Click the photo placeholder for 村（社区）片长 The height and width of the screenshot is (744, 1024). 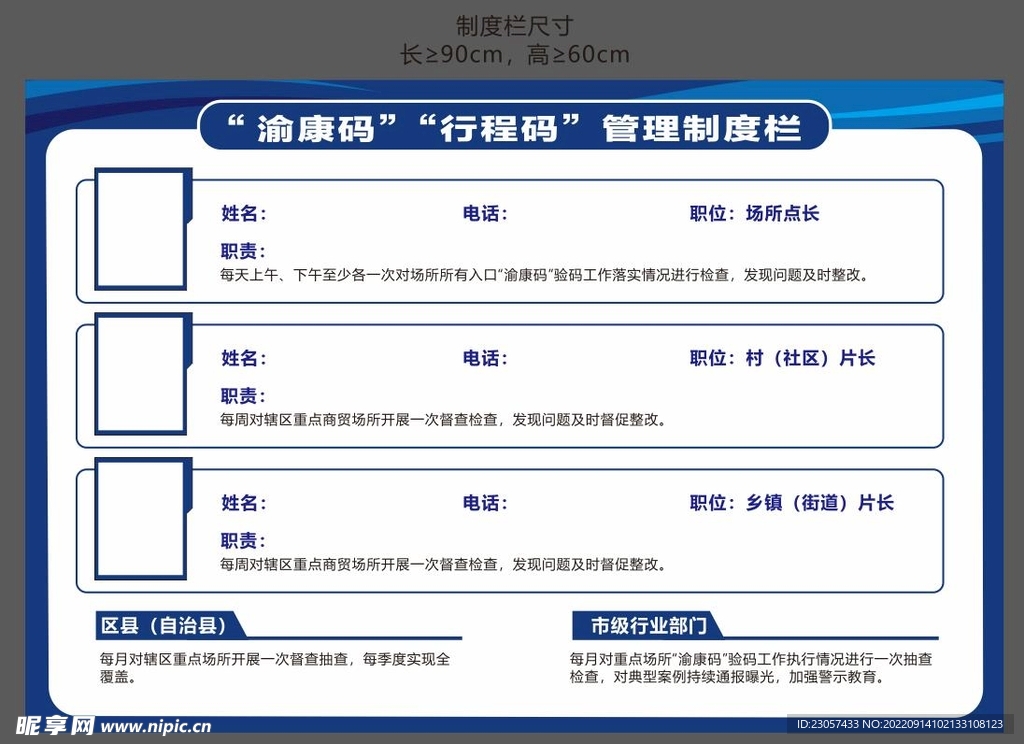[138, 375]
